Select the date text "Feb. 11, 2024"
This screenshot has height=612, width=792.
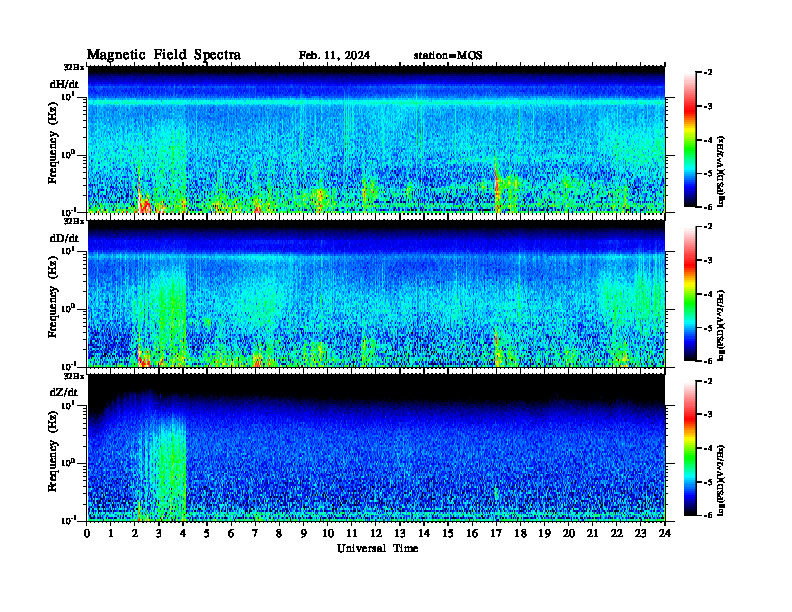click(x=334, y=56)
